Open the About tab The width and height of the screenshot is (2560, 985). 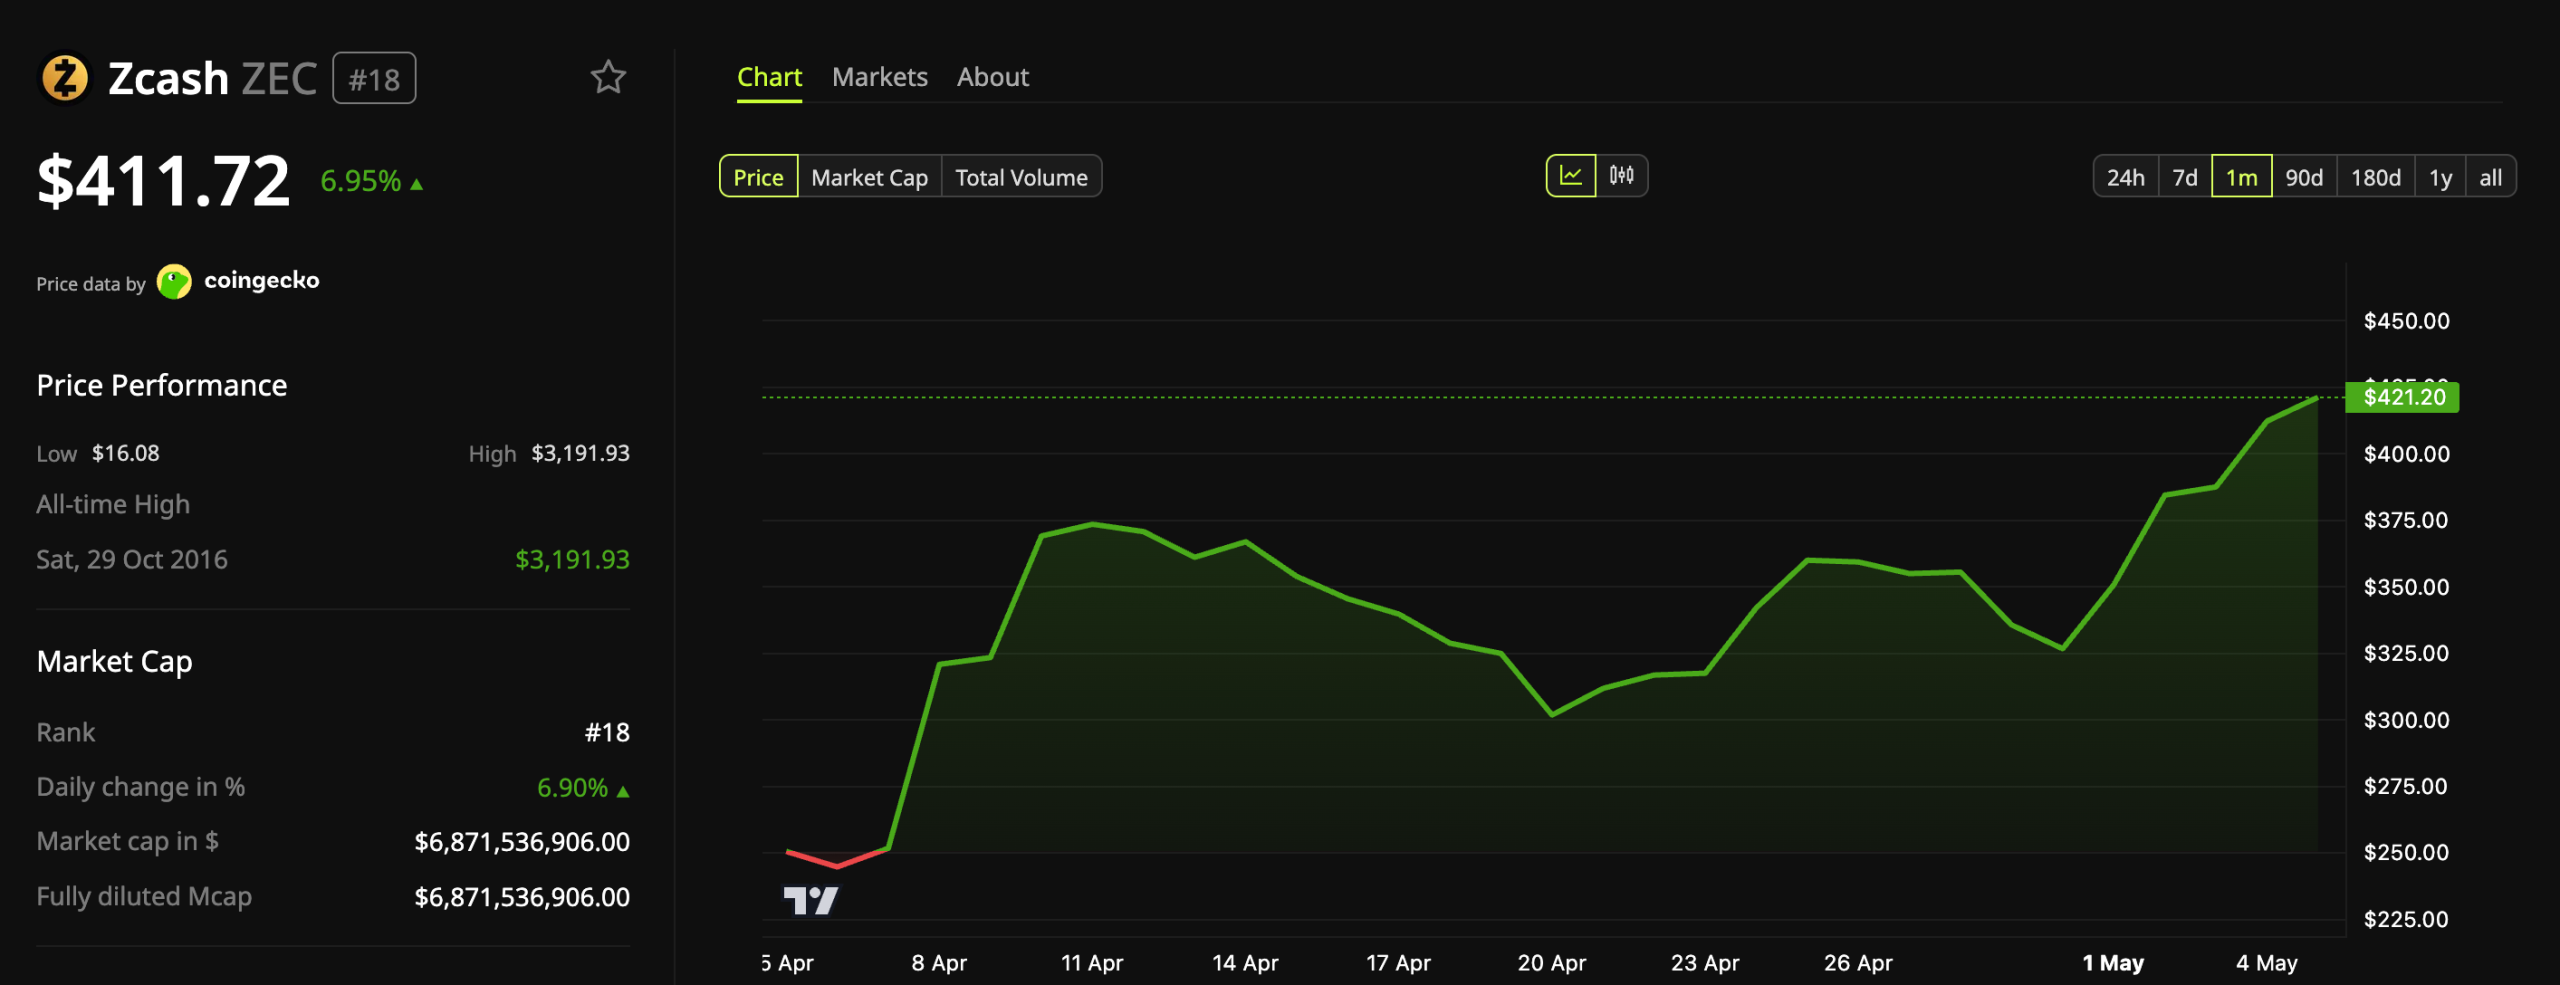(993, 77)
